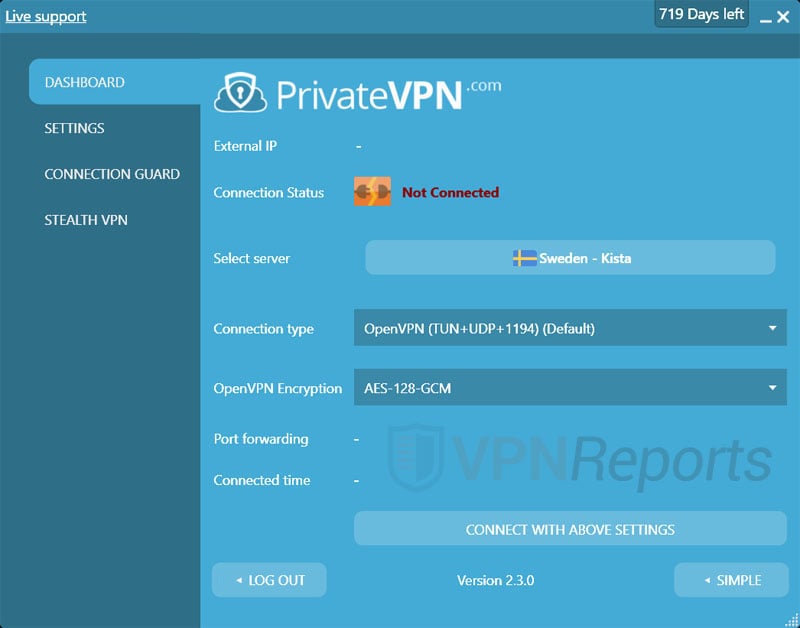The image size is (800, 628).
Task: Click the 719 Days left badge
Action: tap(701, 15)
